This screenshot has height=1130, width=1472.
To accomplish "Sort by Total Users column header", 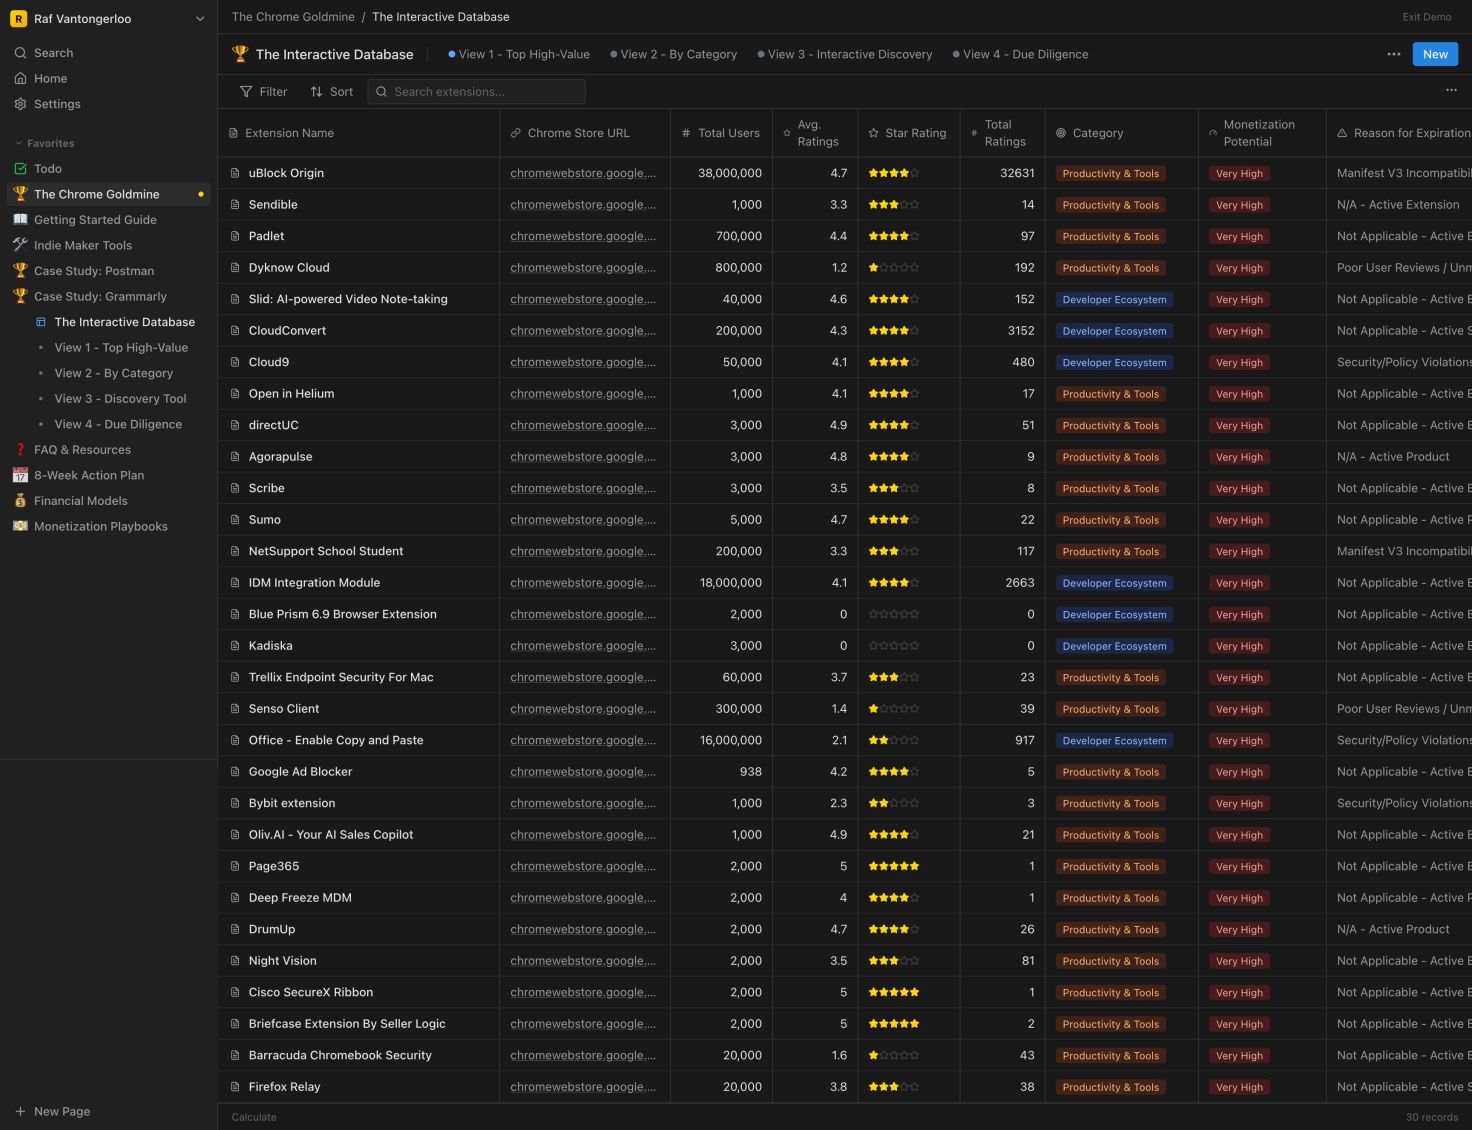I will (x=721, y=133).
